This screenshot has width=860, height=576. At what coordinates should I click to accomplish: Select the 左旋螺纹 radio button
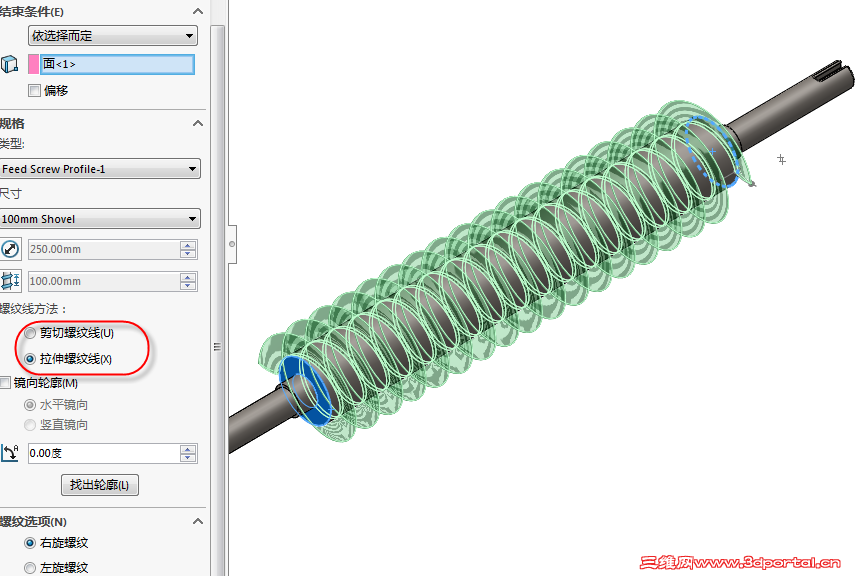click(x=30, y=568)
